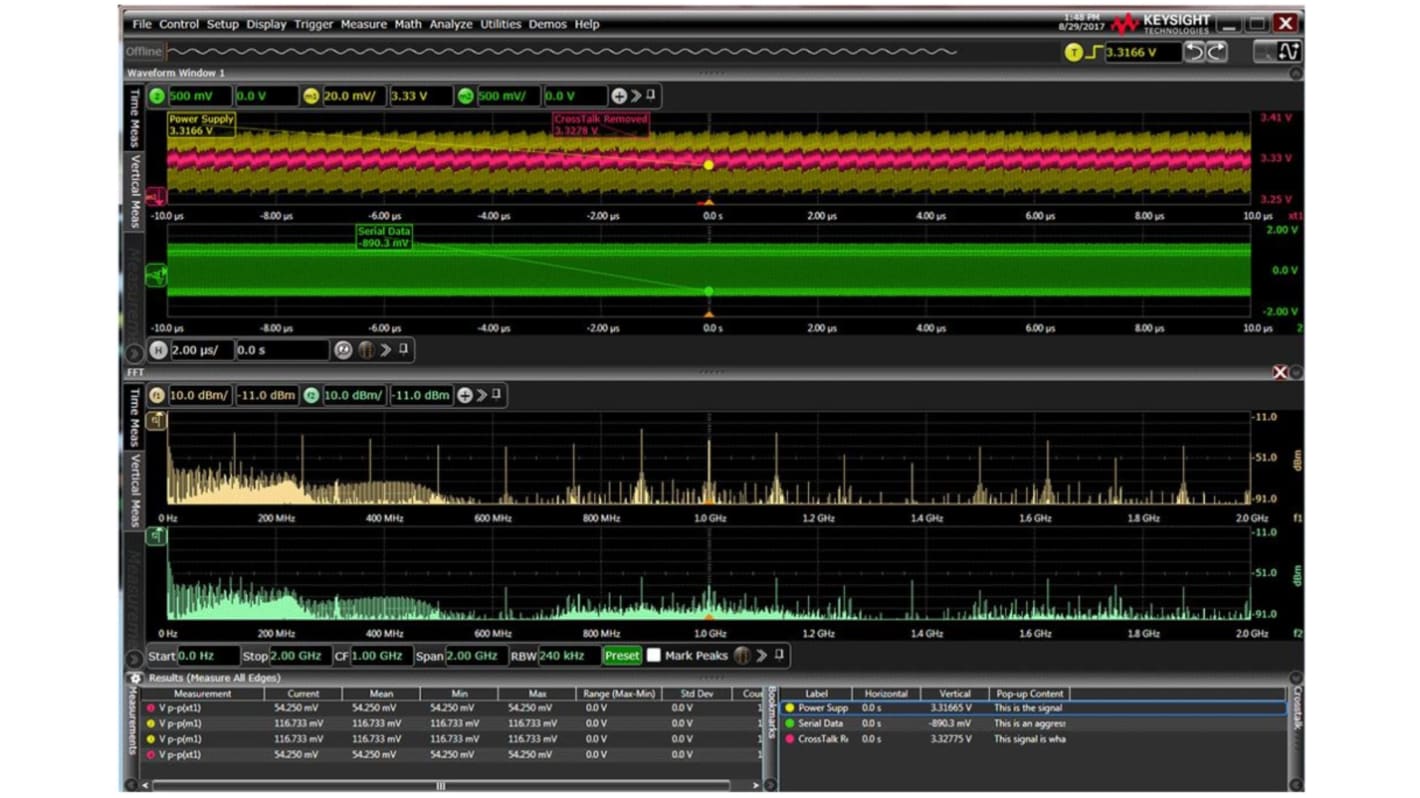Pin the FFT span toolbar
Screen dimensions: 1420x798
tap(779, 655)
